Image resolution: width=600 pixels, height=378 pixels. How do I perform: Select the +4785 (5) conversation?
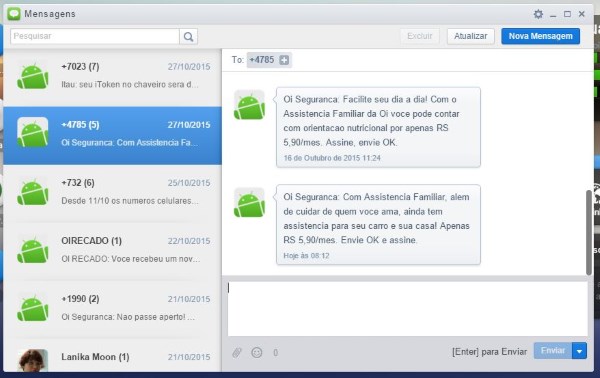[112, 136]
